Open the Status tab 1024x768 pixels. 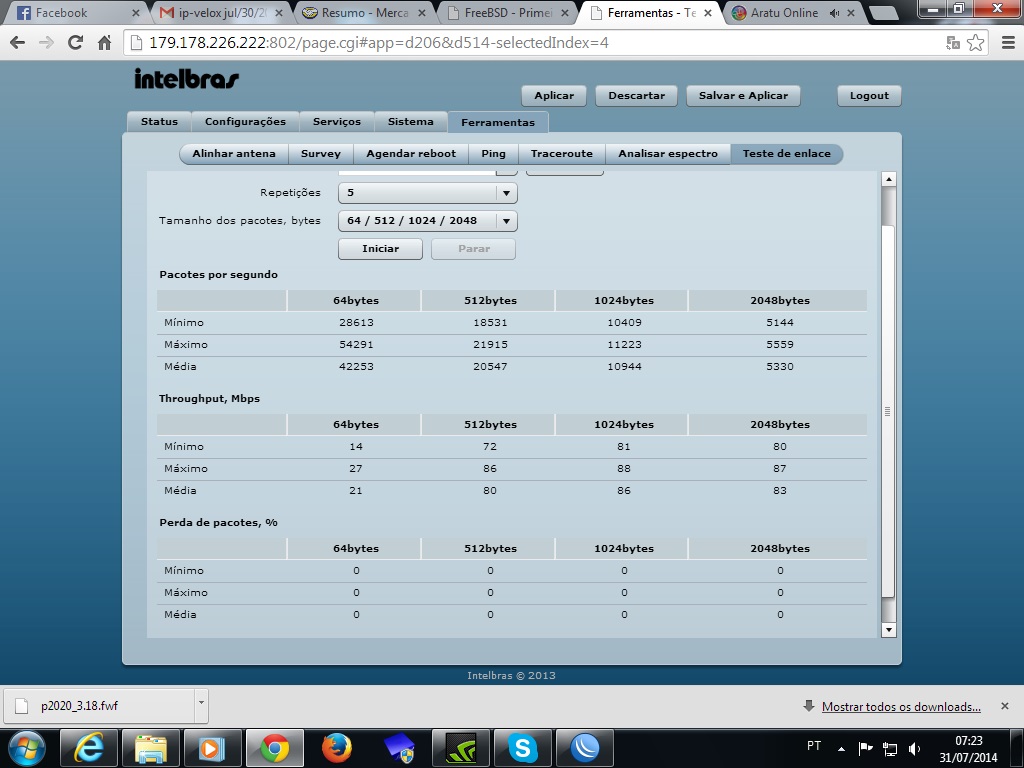pyautogui.click(x=159, y=121)
